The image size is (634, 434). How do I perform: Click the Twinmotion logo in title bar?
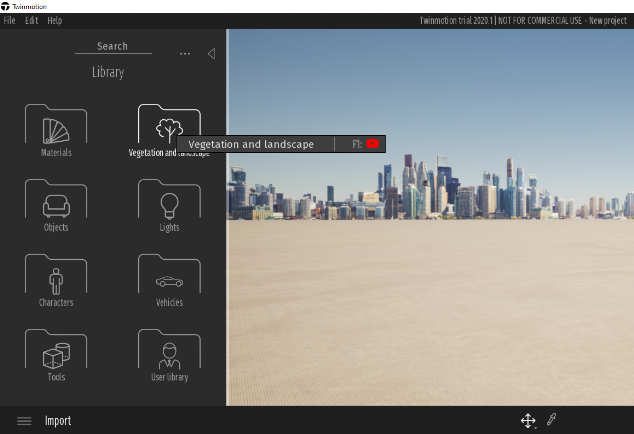5,6
